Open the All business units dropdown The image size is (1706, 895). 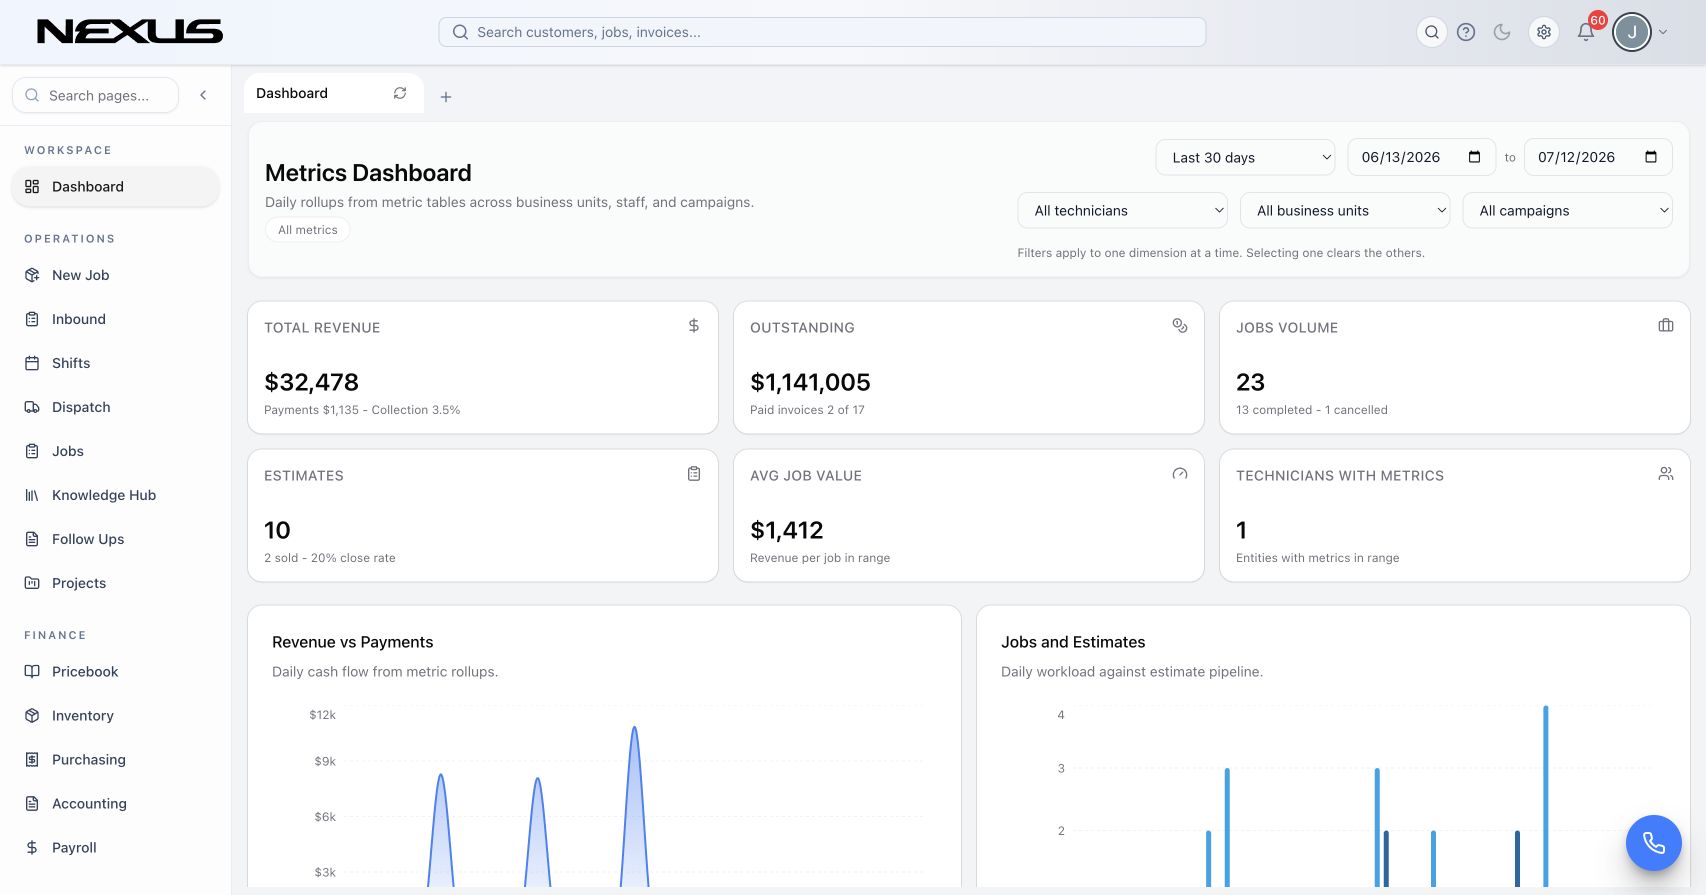click(1345, 210)
